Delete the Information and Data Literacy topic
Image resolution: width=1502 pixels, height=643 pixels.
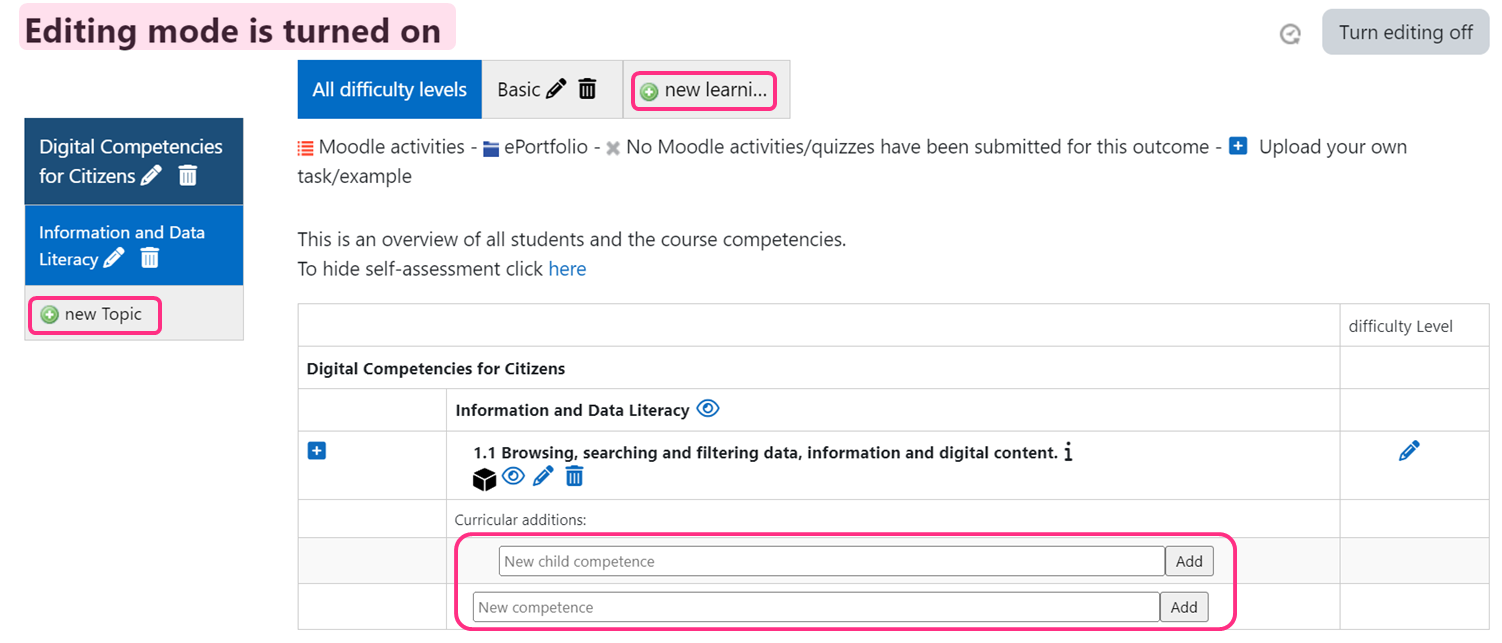click(150, 259)
